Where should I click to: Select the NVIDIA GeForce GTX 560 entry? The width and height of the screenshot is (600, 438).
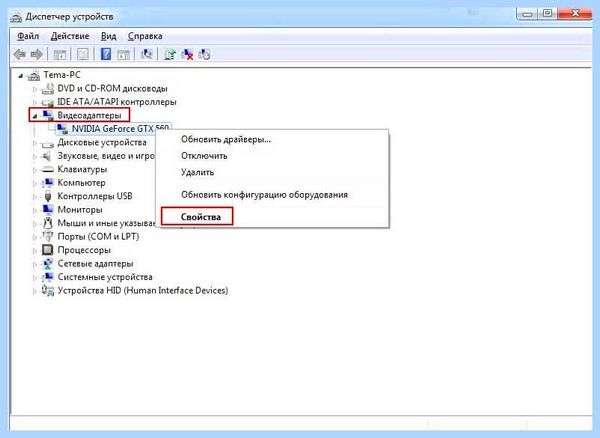120,129
